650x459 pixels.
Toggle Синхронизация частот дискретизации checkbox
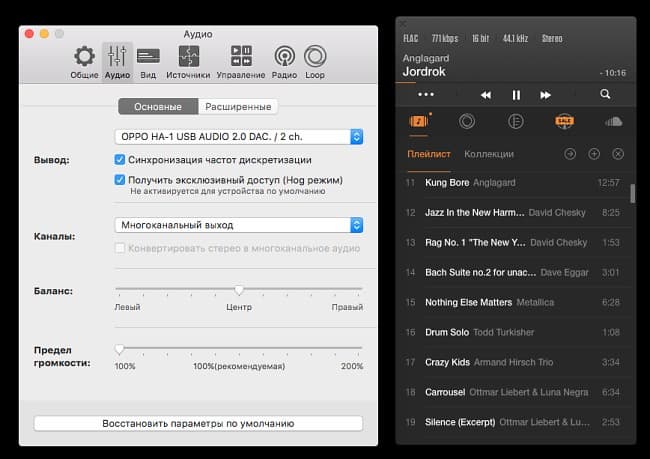click(120, 160)
